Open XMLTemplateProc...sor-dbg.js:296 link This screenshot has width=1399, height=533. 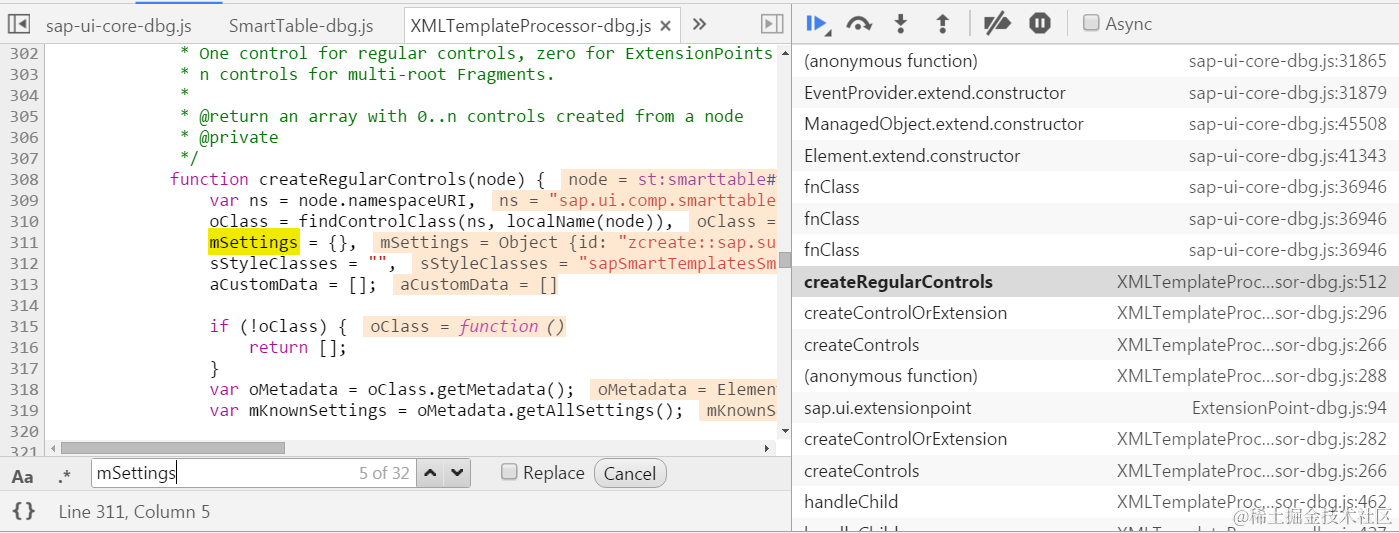click(x=1252, y=313)
